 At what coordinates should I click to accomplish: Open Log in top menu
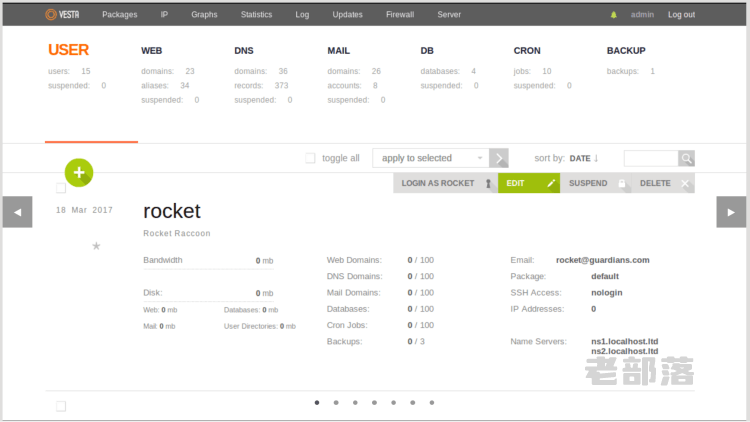tap(302, 14)
